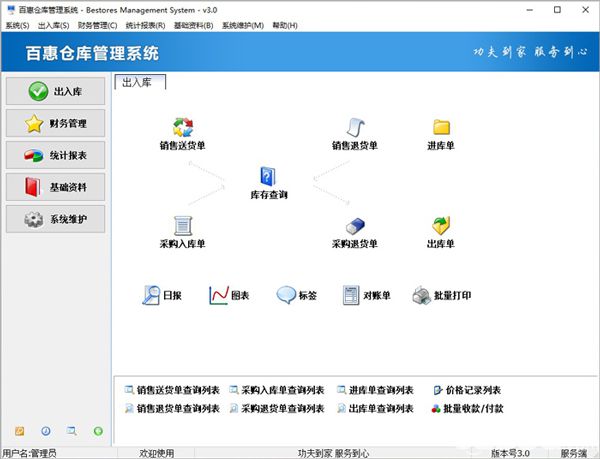Select the 出入库 tab

pyautogui.click(x=140, y=82)
